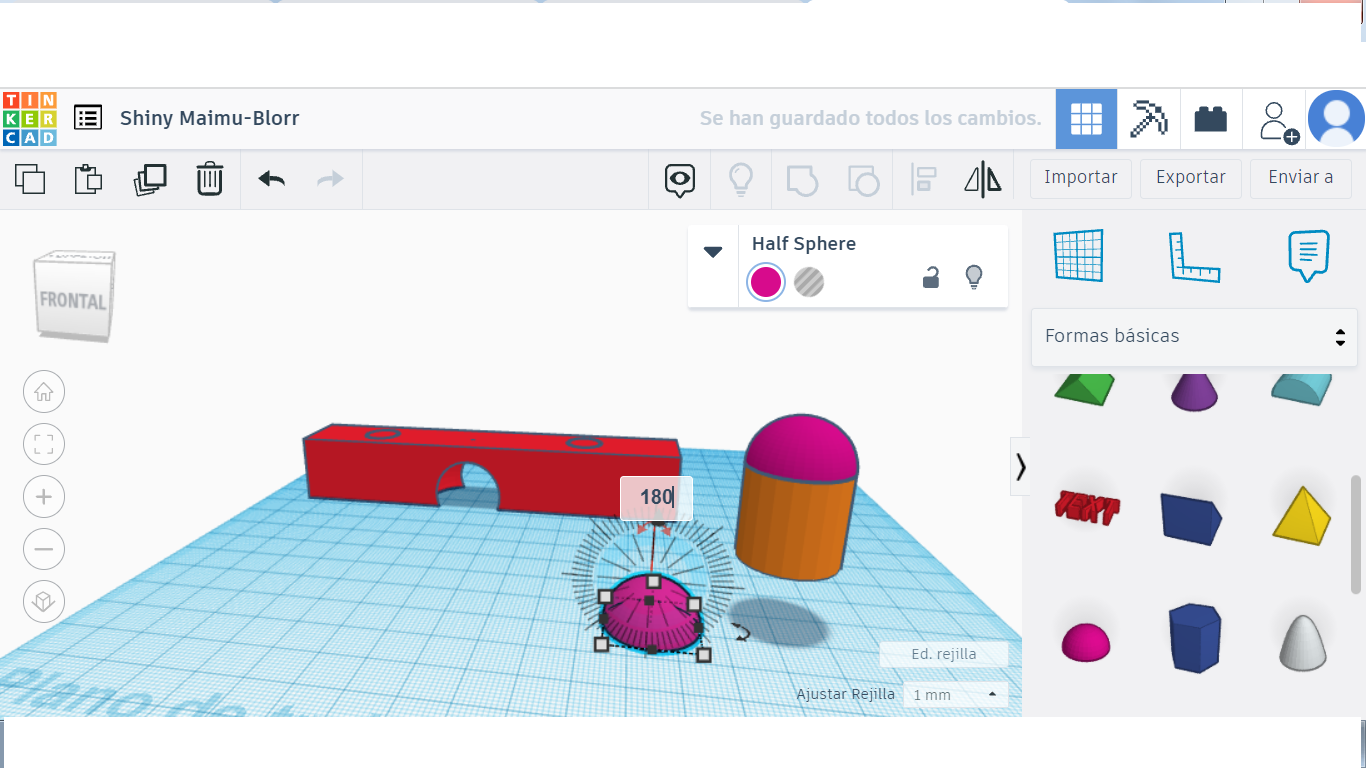Click the show all lightbulb in toolbar

click(x=740, y=179)
